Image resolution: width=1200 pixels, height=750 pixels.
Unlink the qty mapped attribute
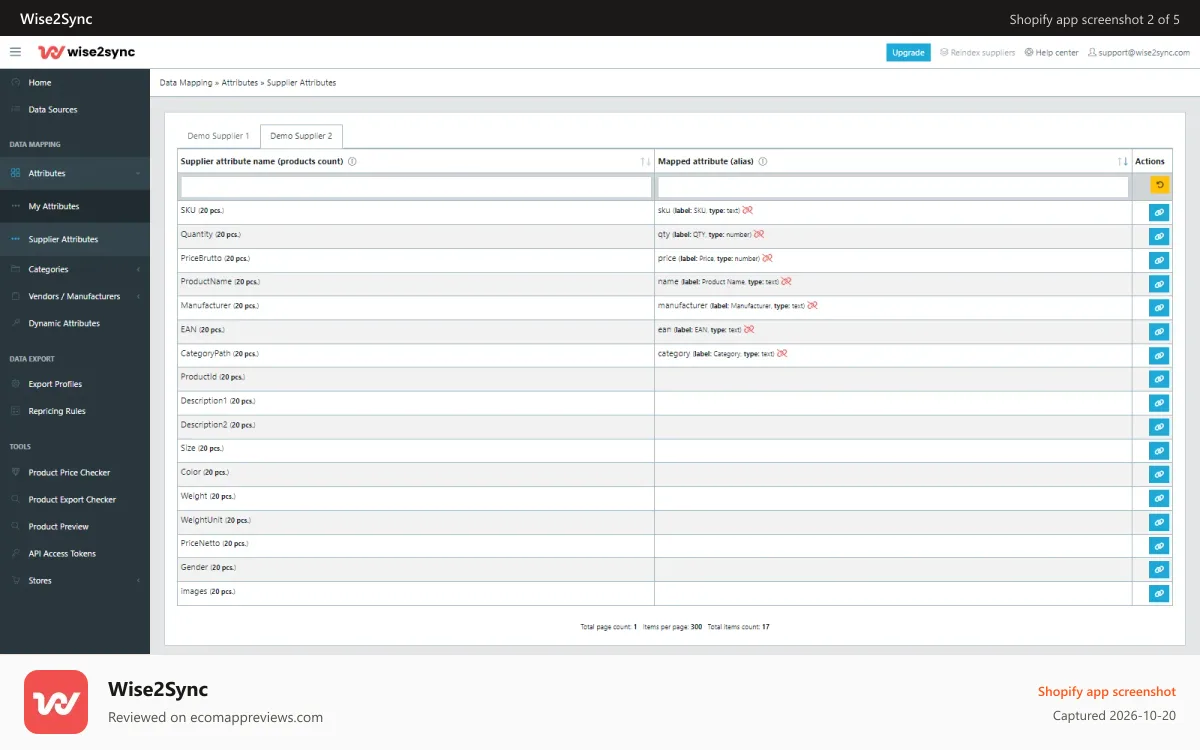(759, 234)
